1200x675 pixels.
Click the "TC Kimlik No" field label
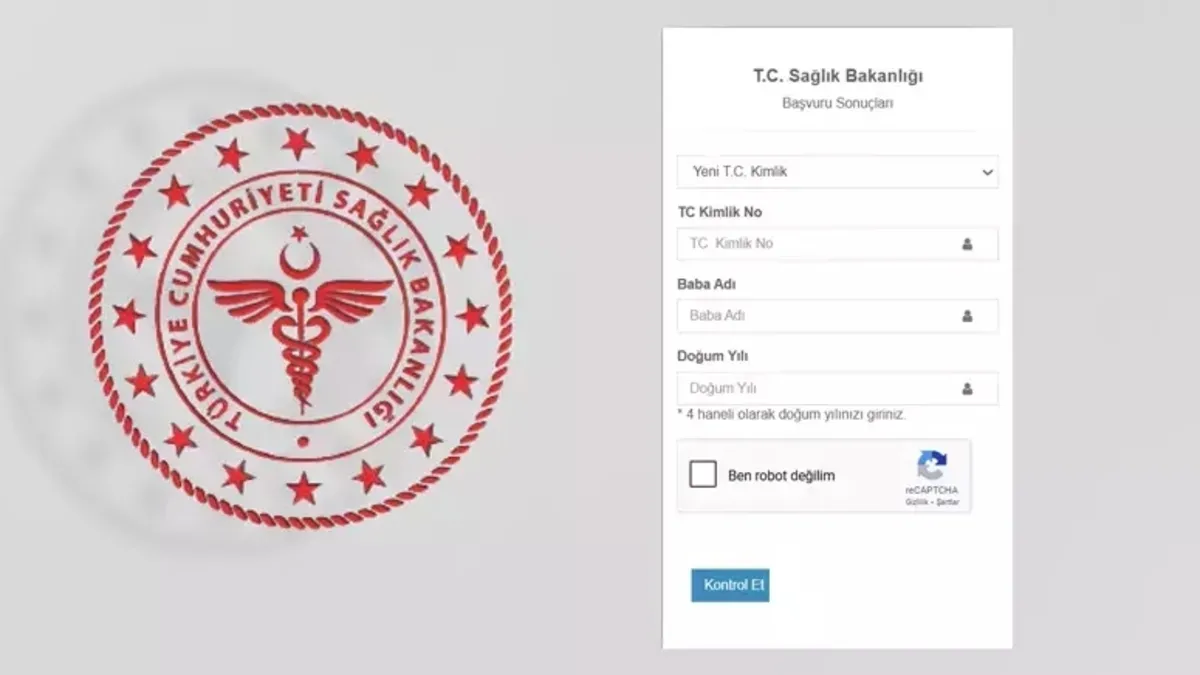coord(719,212)
